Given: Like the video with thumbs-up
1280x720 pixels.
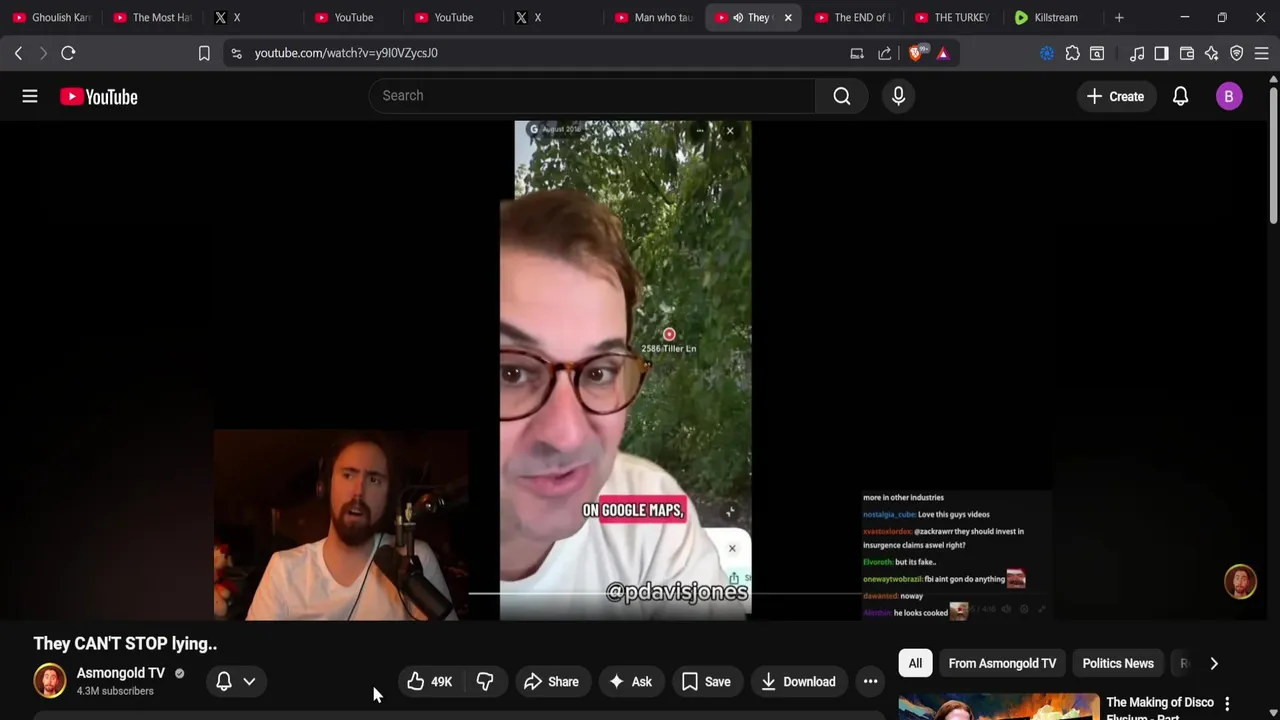Looking at the screenshot, I should point(430,681).
